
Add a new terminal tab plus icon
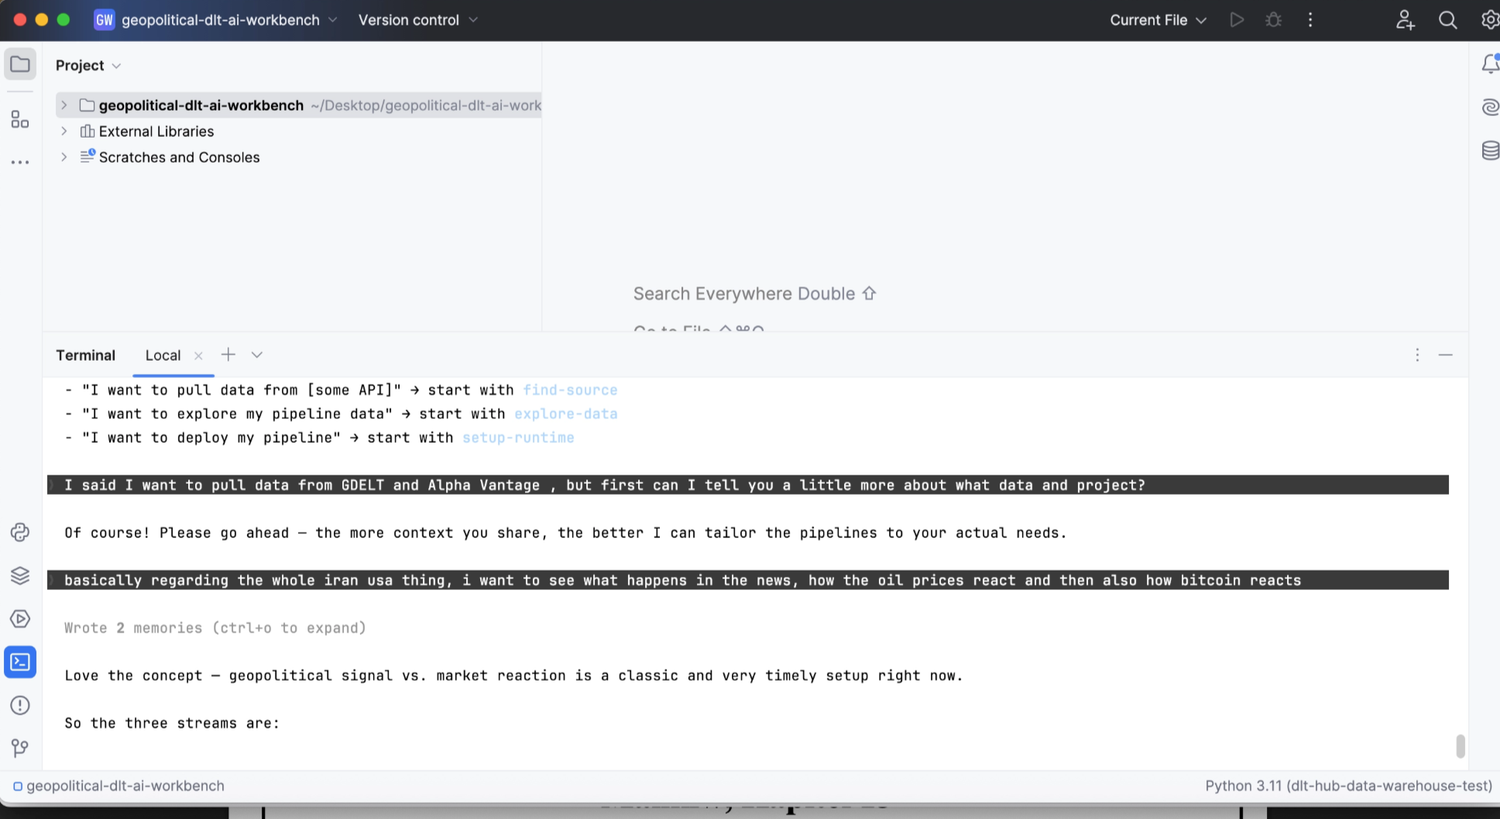click(x=228, y=355)
